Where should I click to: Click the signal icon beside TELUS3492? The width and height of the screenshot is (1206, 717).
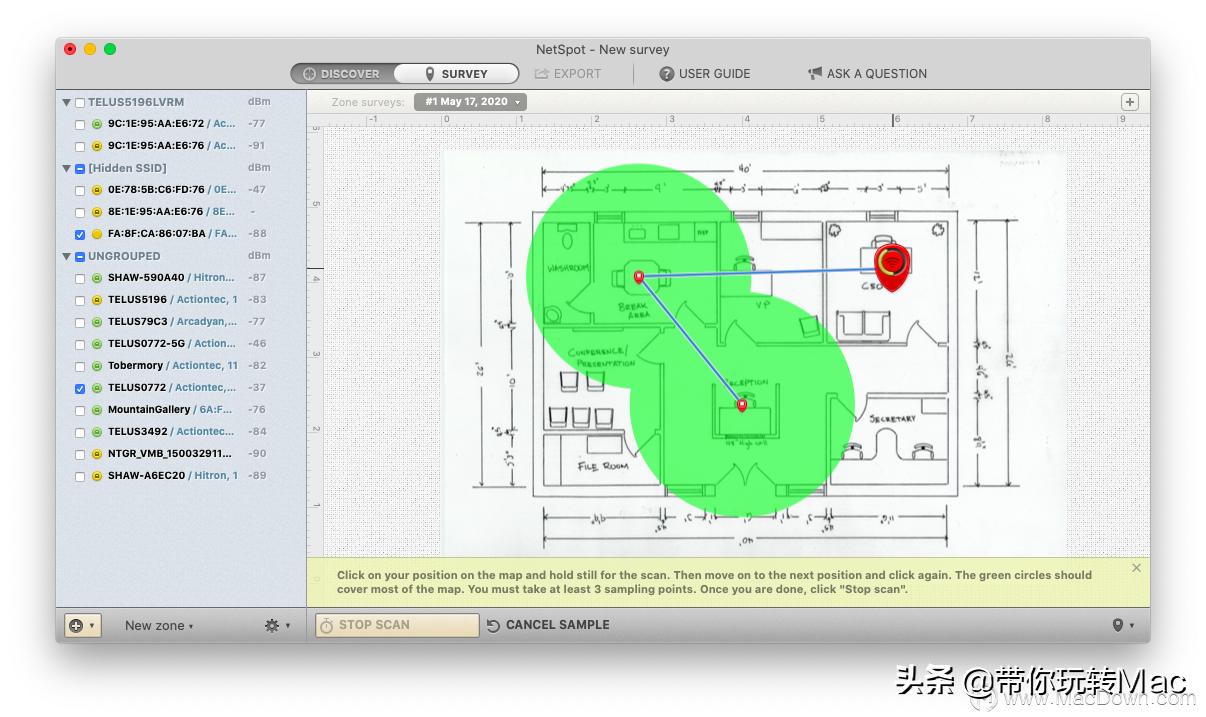tap(97, 432)
